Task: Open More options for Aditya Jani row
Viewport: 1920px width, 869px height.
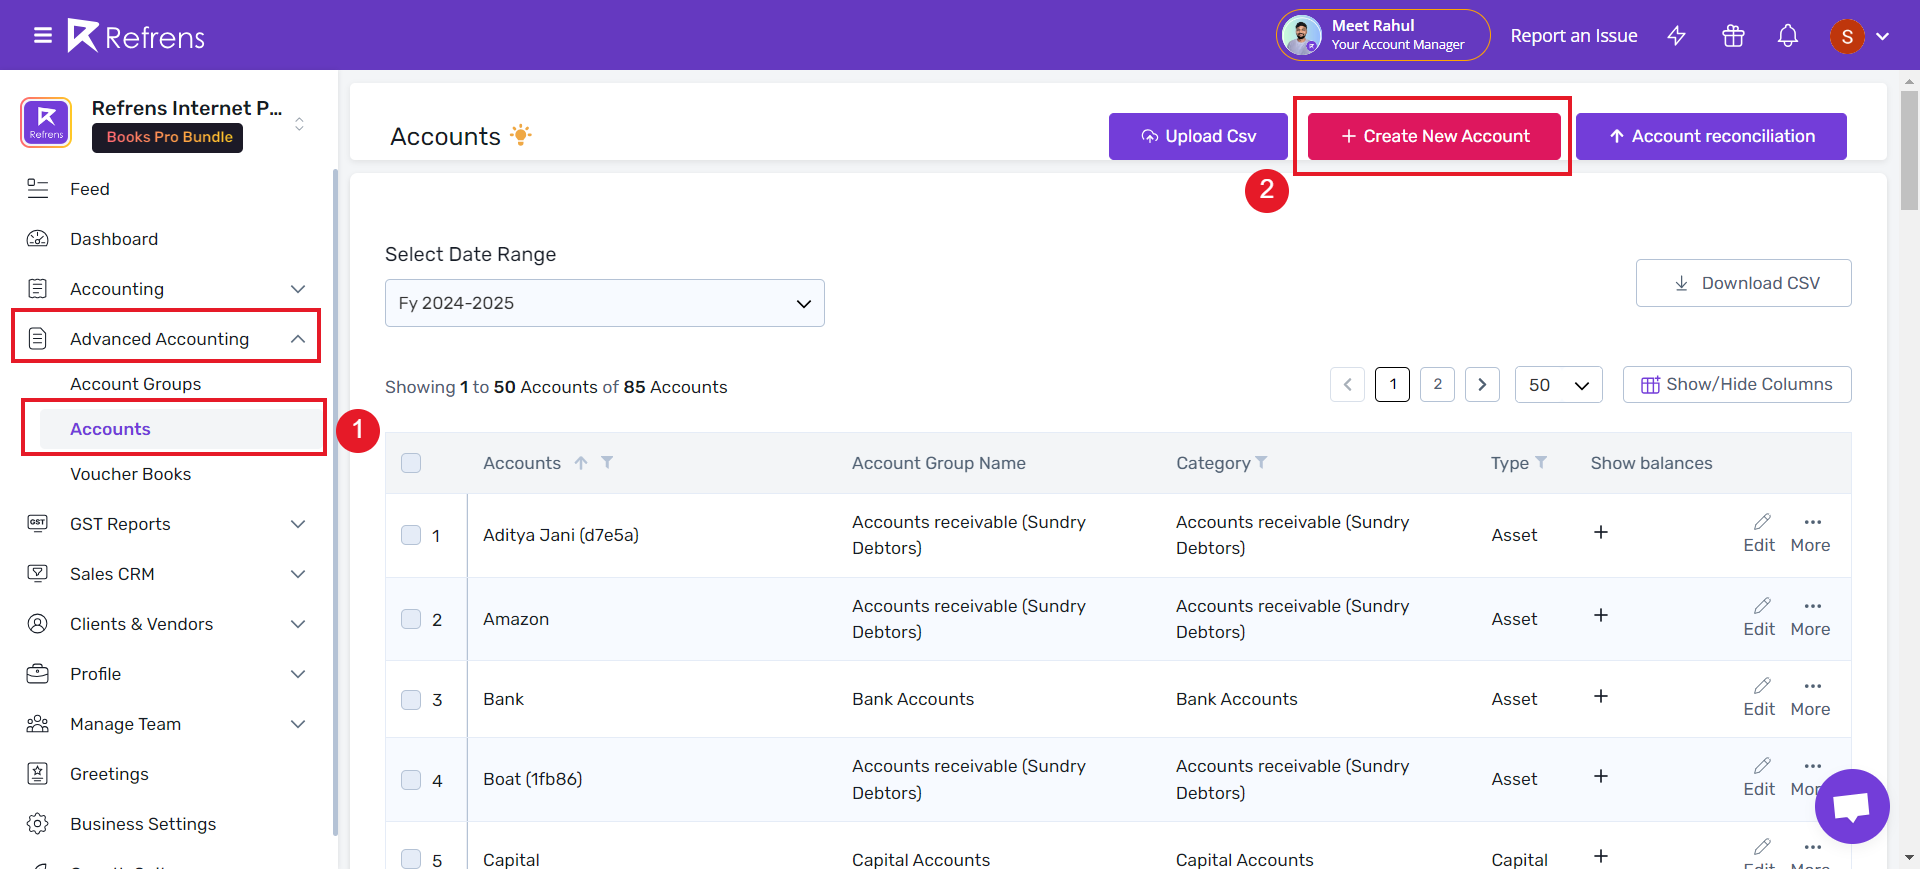Action: click(x=1811, y=534)
